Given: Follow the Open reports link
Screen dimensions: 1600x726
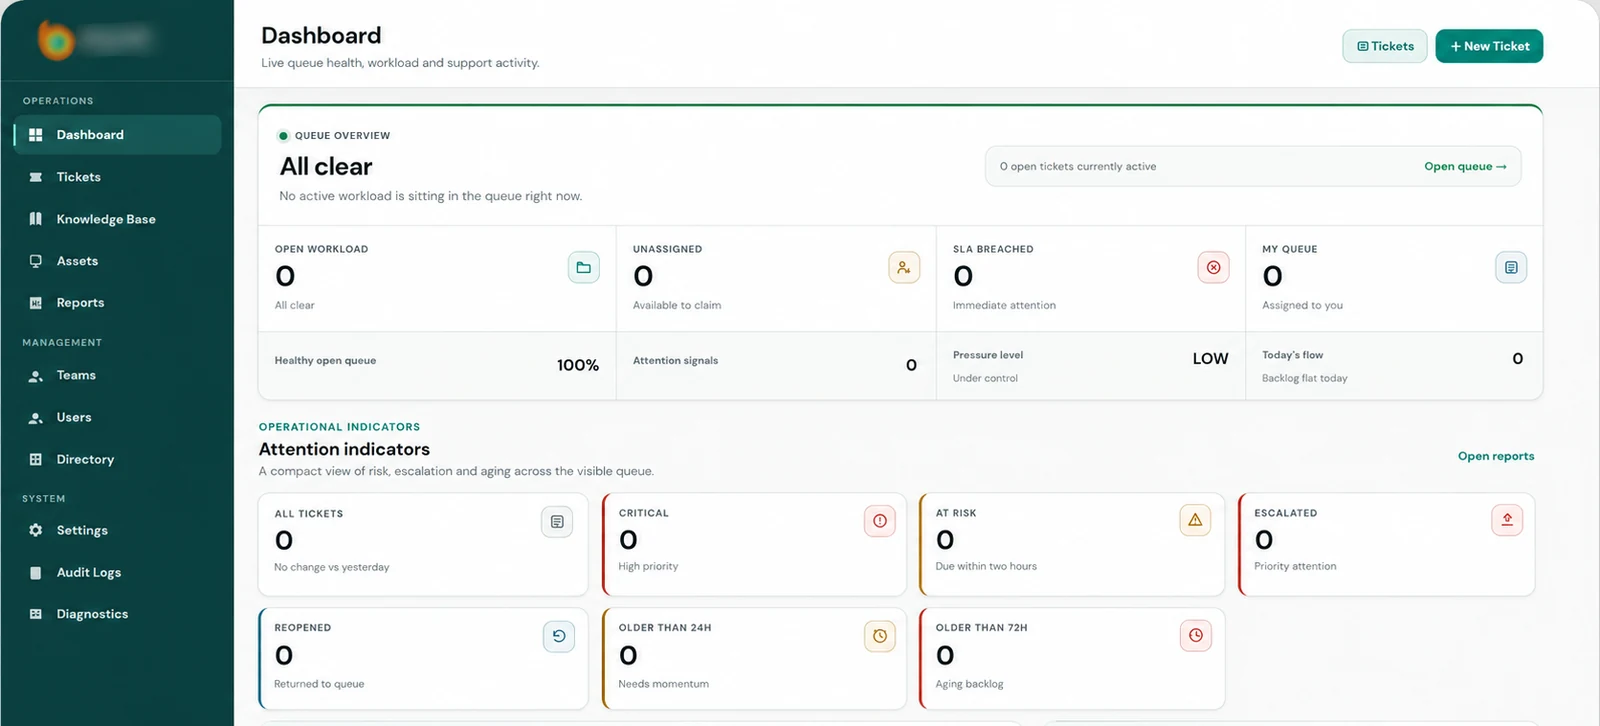Looking at the screenshot, I should tap(1496, 456).
